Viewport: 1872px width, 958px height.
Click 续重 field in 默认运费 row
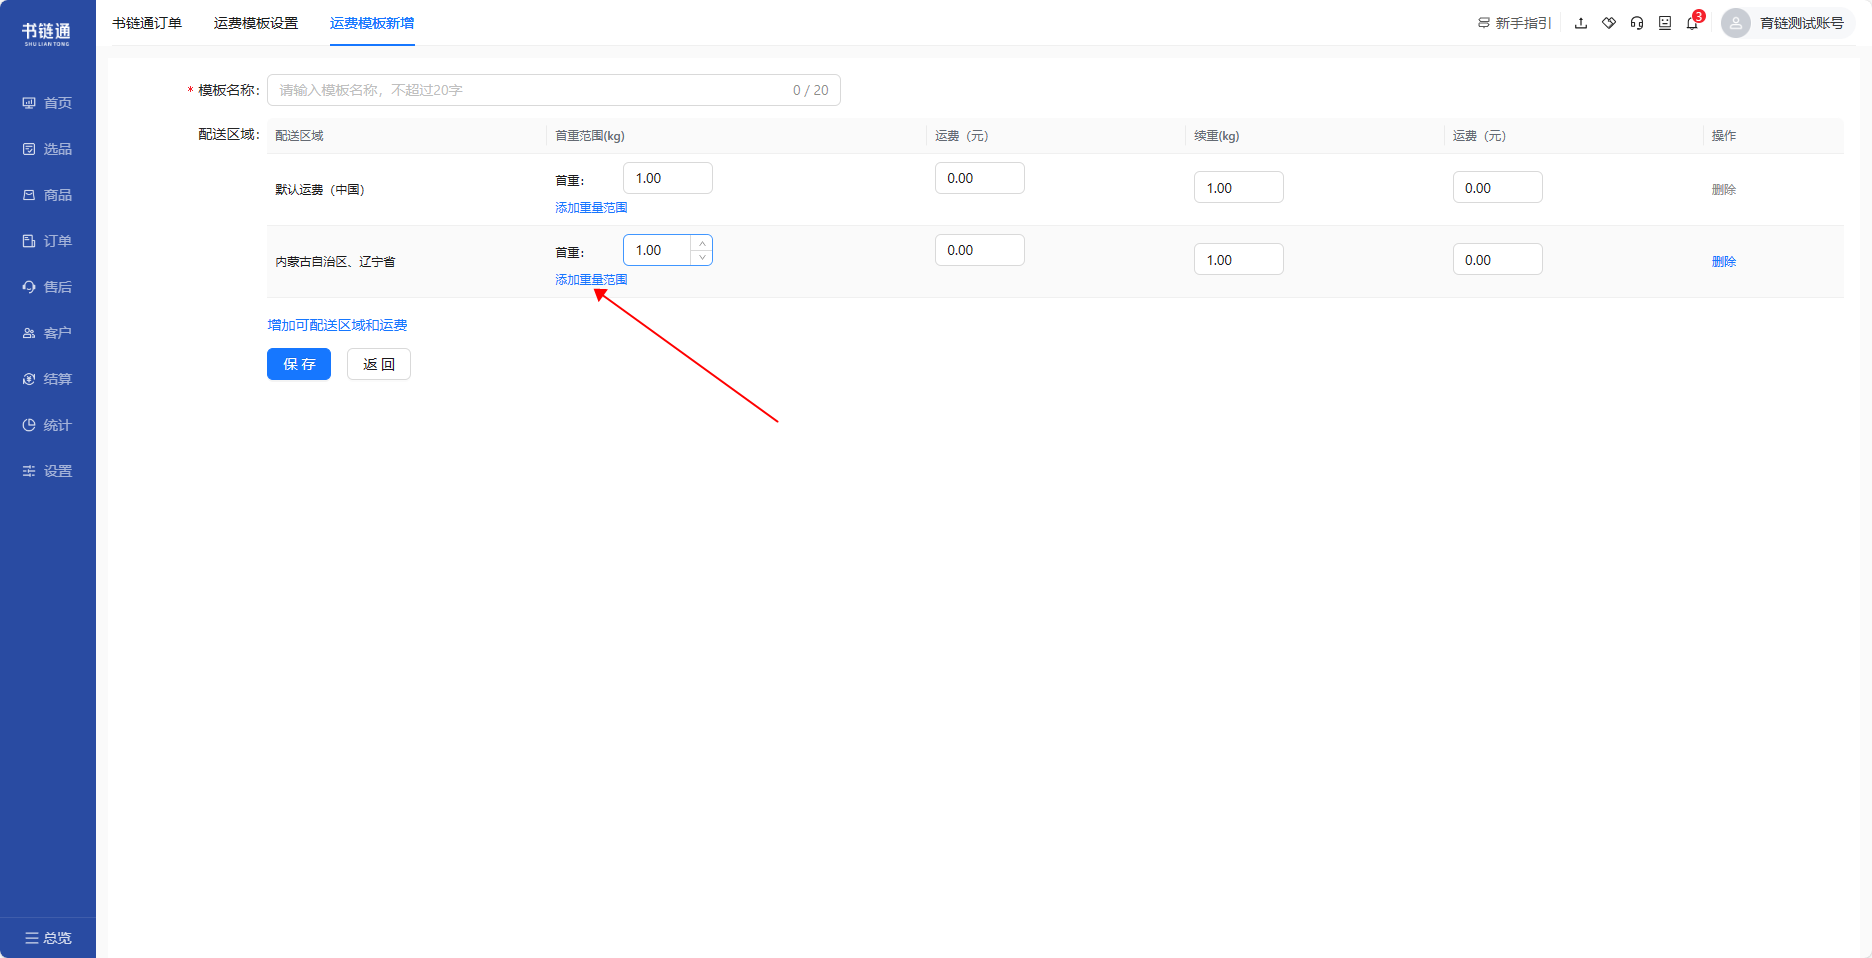coord(1239,188)
